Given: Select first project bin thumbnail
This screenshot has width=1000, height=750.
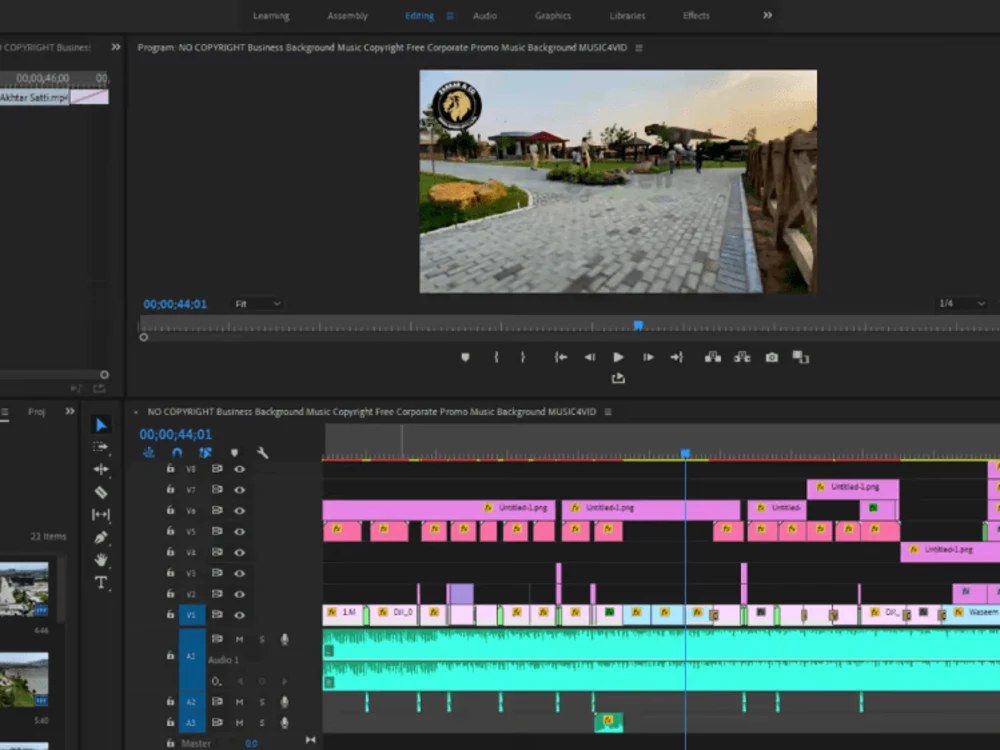Looking at the screenshot, I should 24,589.
